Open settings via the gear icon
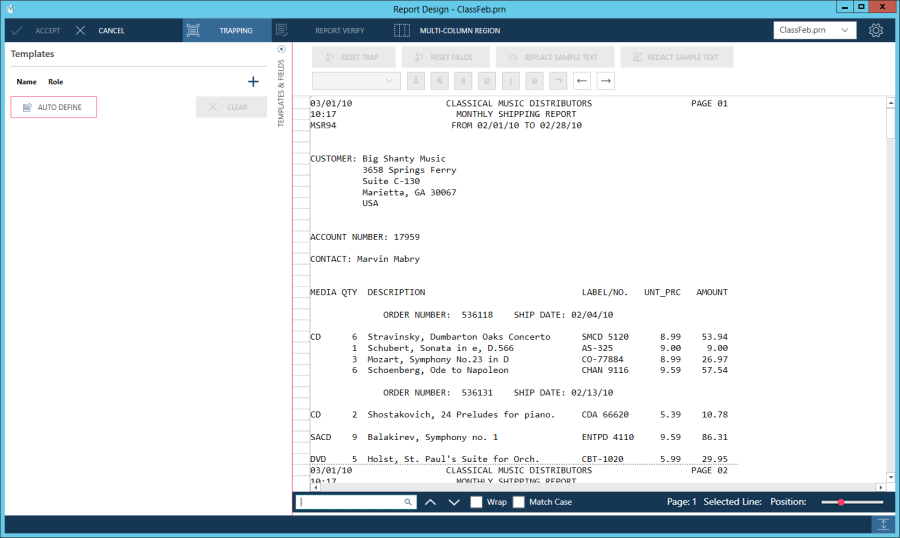This screenshot has width=900, height=538. point(876,31)
